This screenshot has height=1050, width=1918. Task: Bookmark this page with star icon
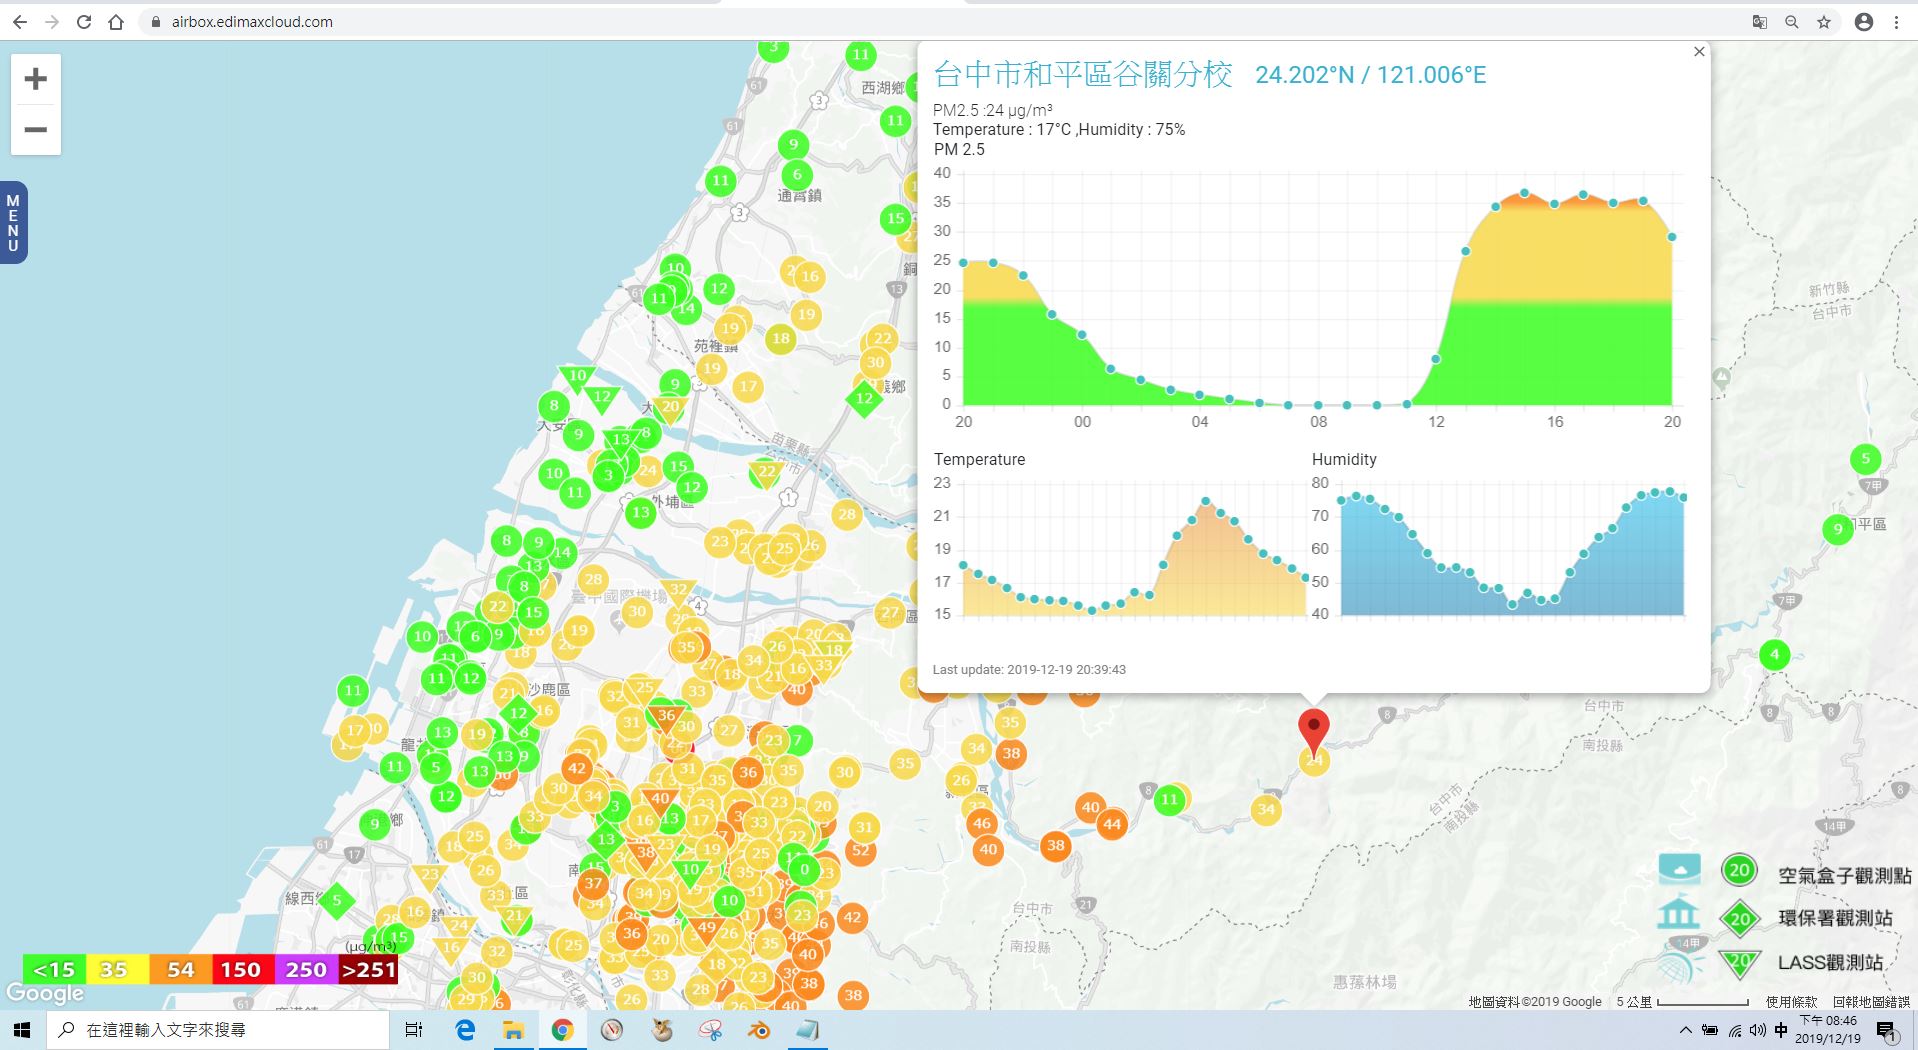(1824, 22)
